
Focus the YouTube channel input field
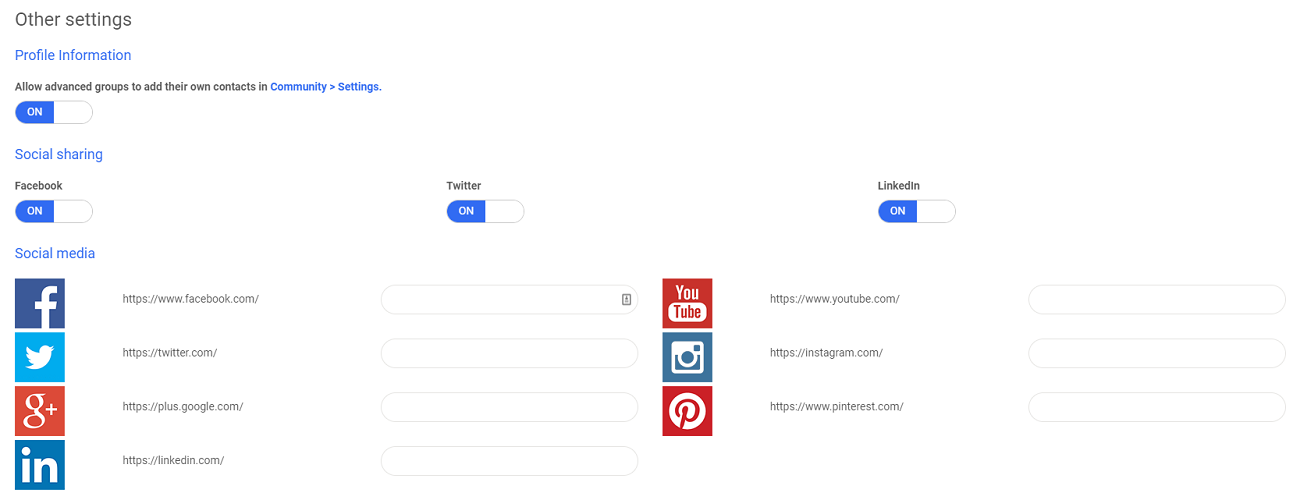point(1156,299)
